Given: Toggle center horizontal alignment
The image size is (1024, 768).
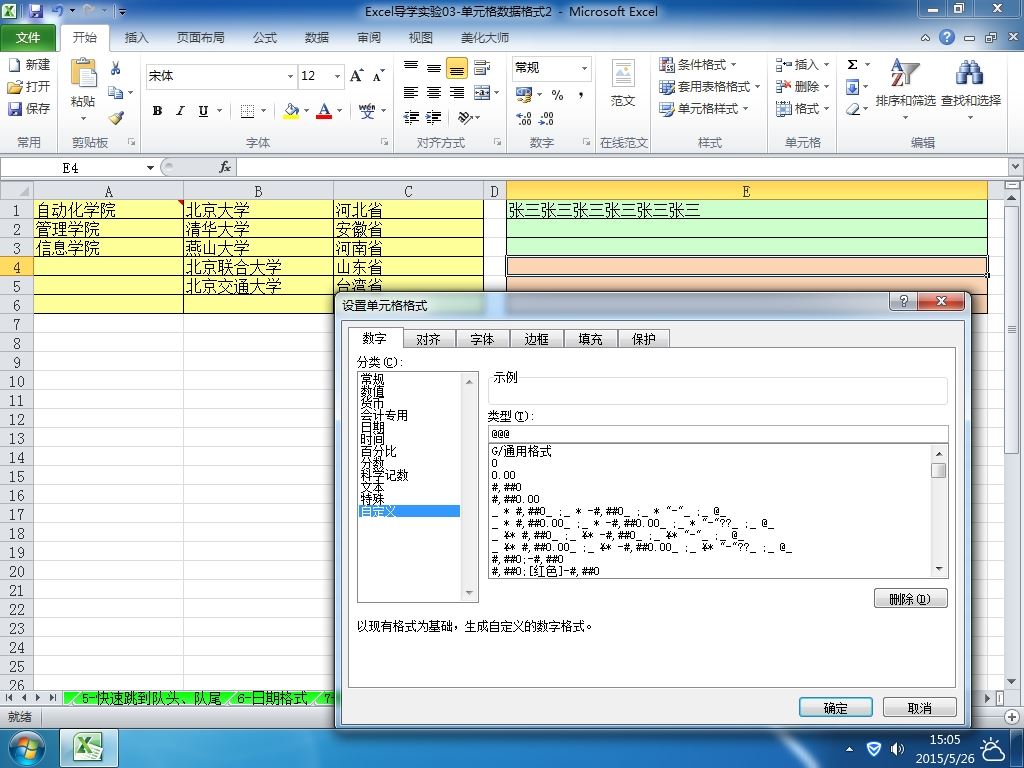Looking at the screenshot, I should [x=434, y=93].
